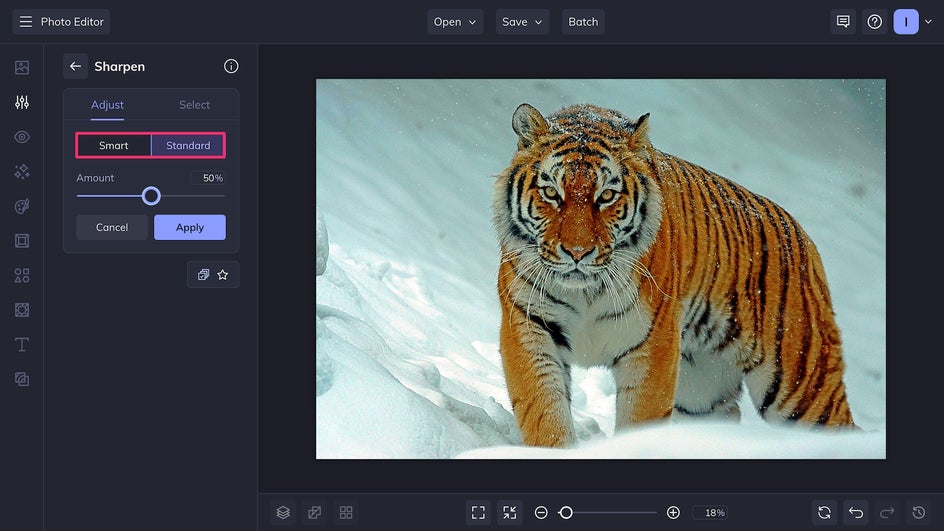Open the Frames tool in left sidebar
944x531 pixels.
click(22, 241)
